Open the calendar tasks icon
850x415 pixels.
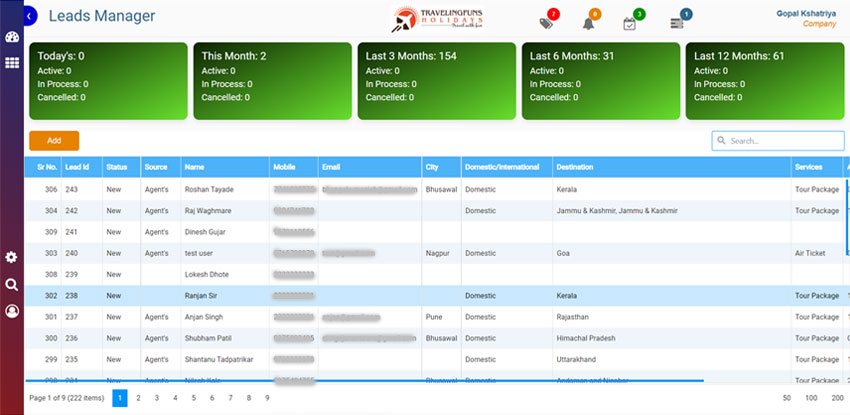coord(630,23)
